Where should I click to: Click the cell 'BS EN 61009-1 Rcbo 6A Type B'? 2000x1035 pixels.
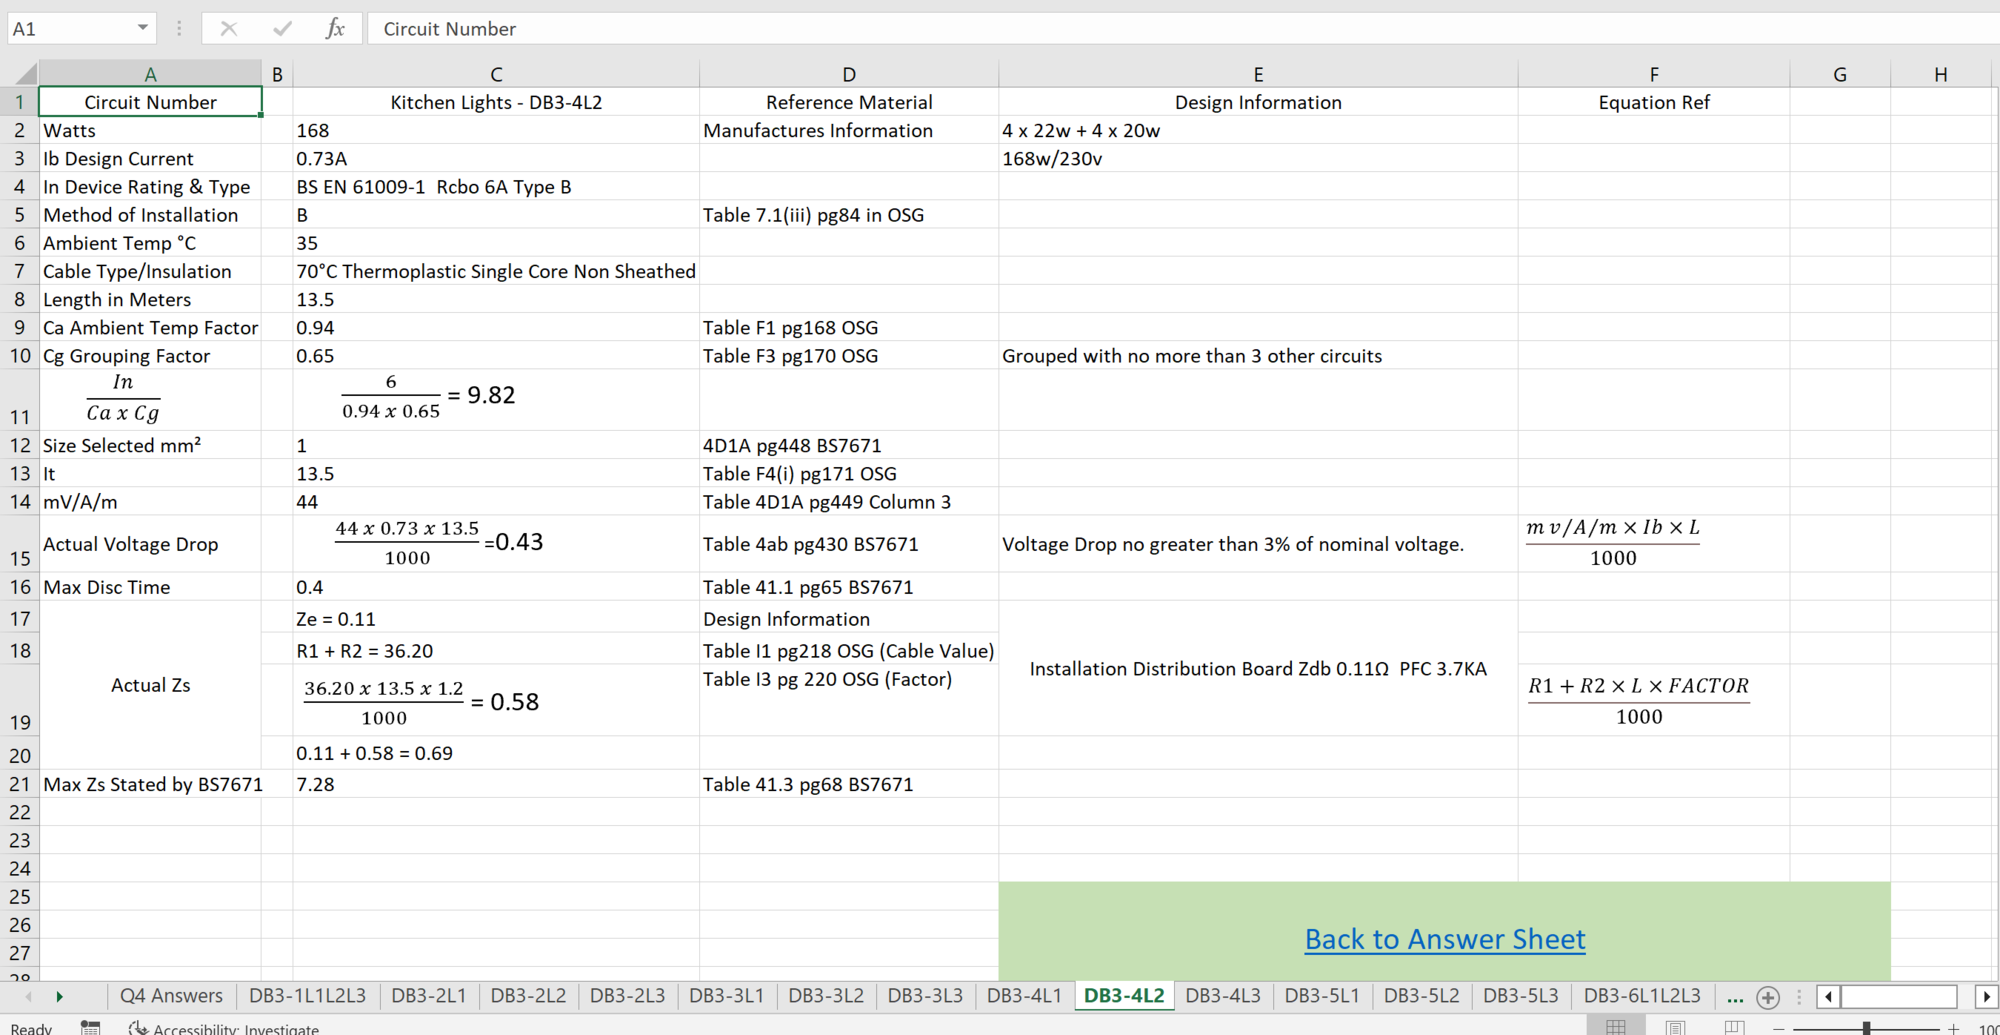coord(496,187)
